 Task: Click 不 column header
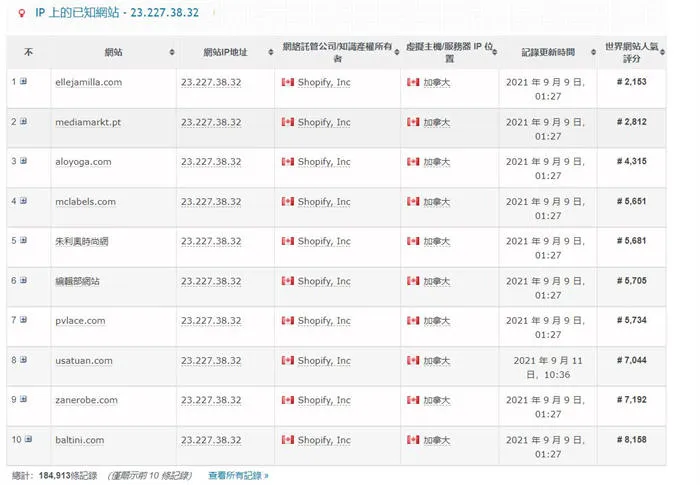[29, 52]
